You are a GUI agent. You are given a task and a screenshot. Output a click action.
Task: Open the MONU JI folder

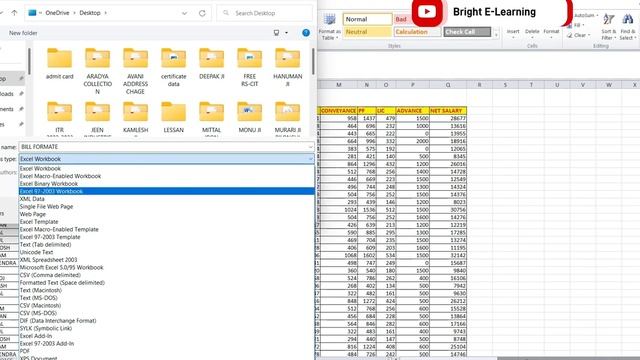[x=249, y=118]
